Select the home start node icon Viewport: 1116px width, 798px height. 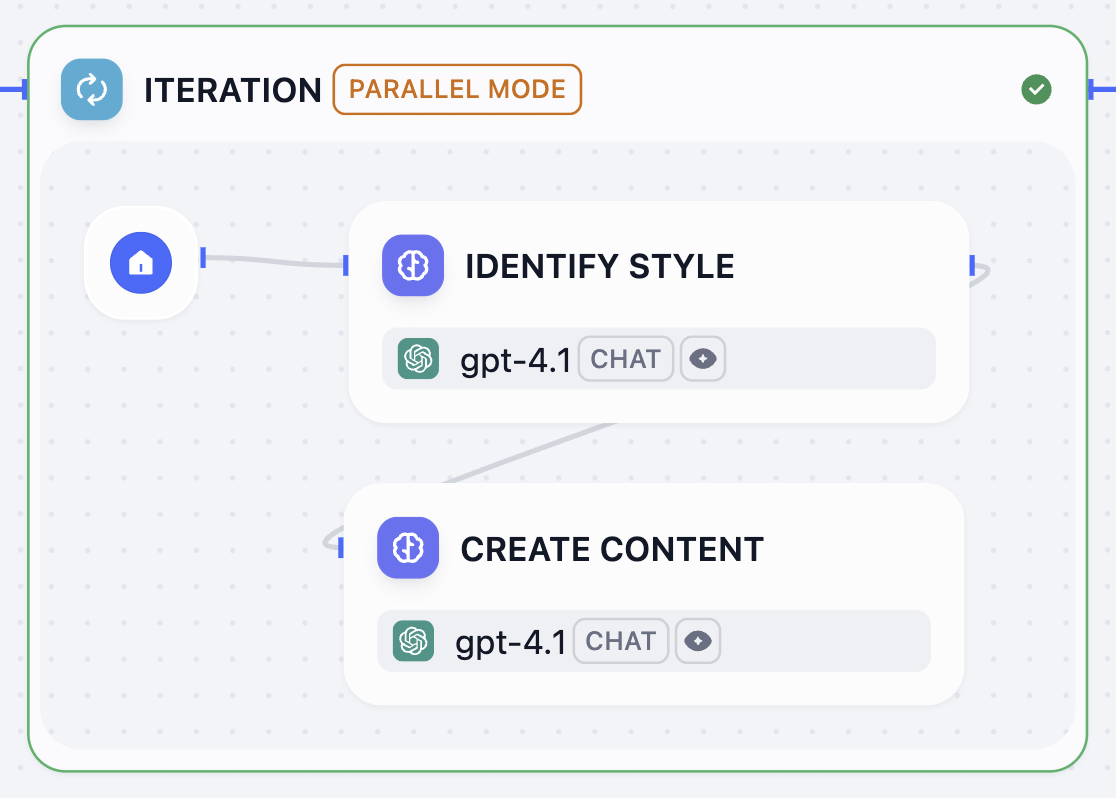(141, 263)
